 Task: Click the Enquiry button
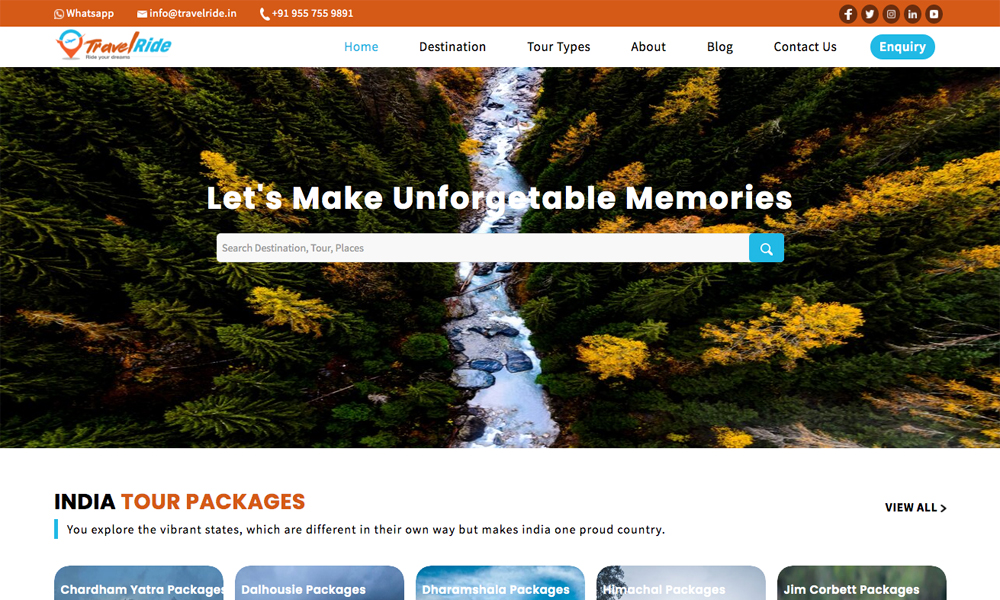click(x=902, y=47)
